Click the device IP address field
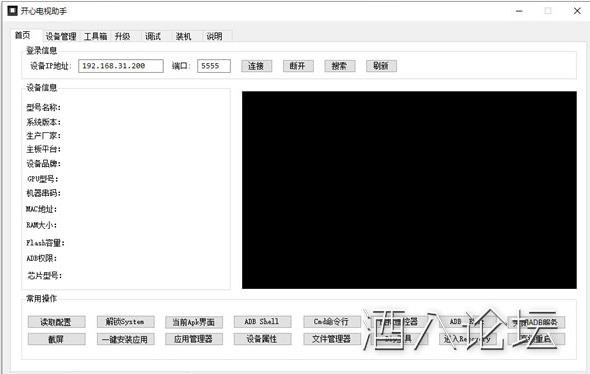Viewport: 590px width, 374px height. pos(121,66)
